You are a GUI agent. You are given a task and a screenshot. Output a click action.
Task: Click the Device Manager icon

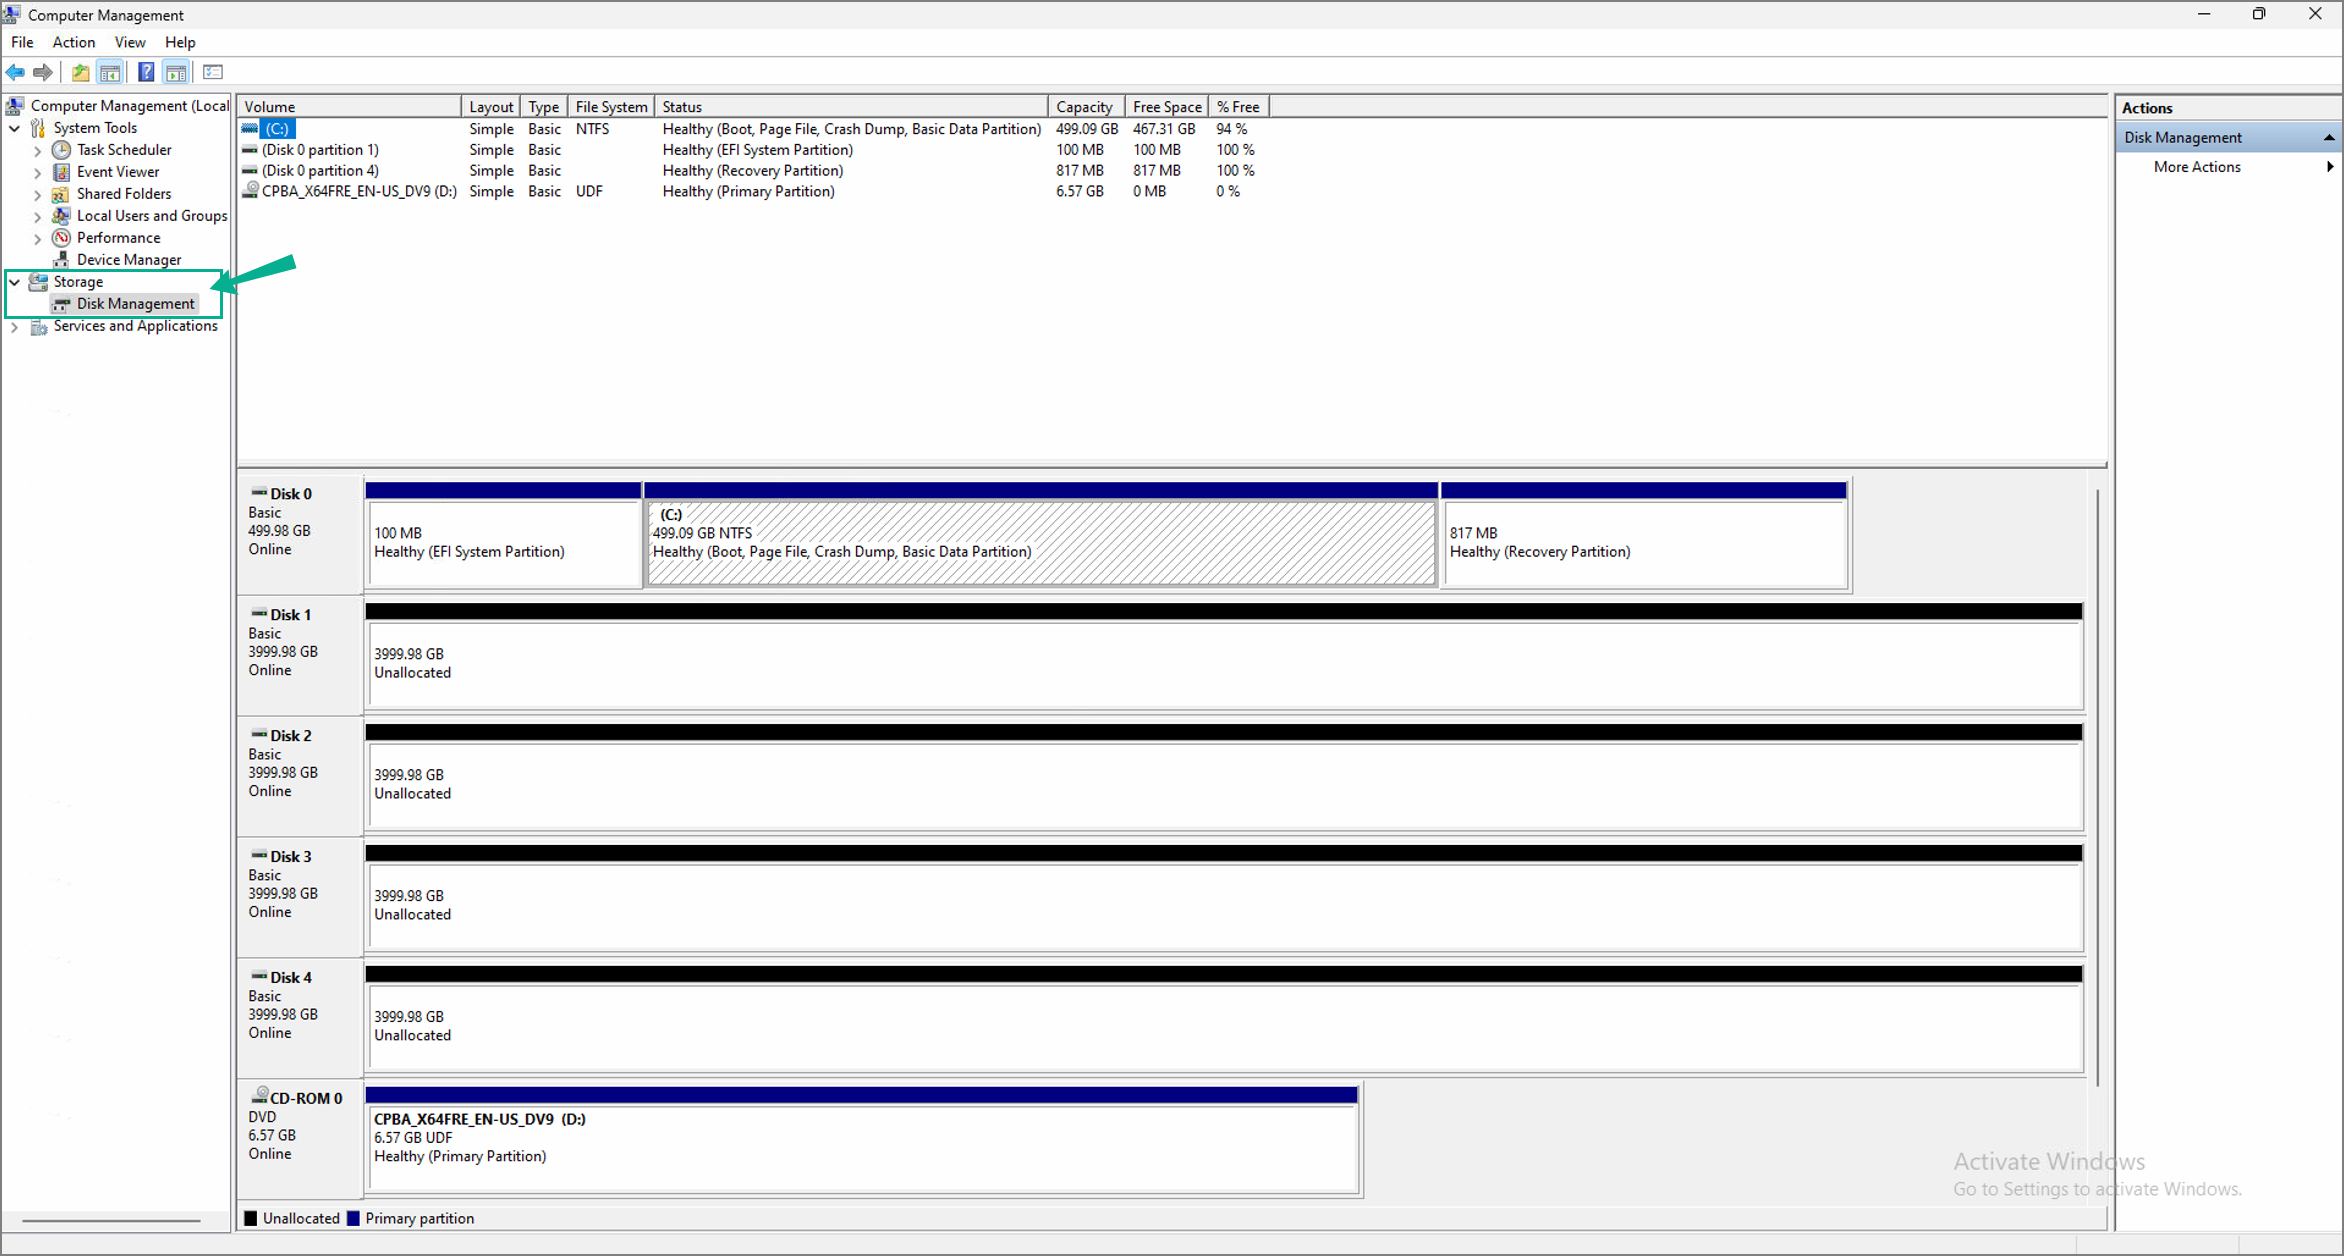[x=61, y=260]
